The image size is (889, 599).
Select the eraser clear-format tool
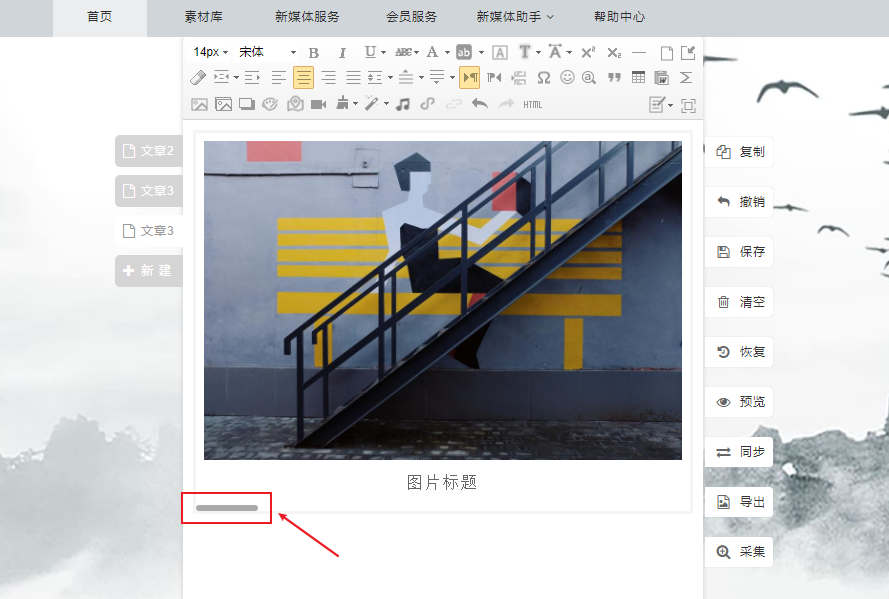197,78
